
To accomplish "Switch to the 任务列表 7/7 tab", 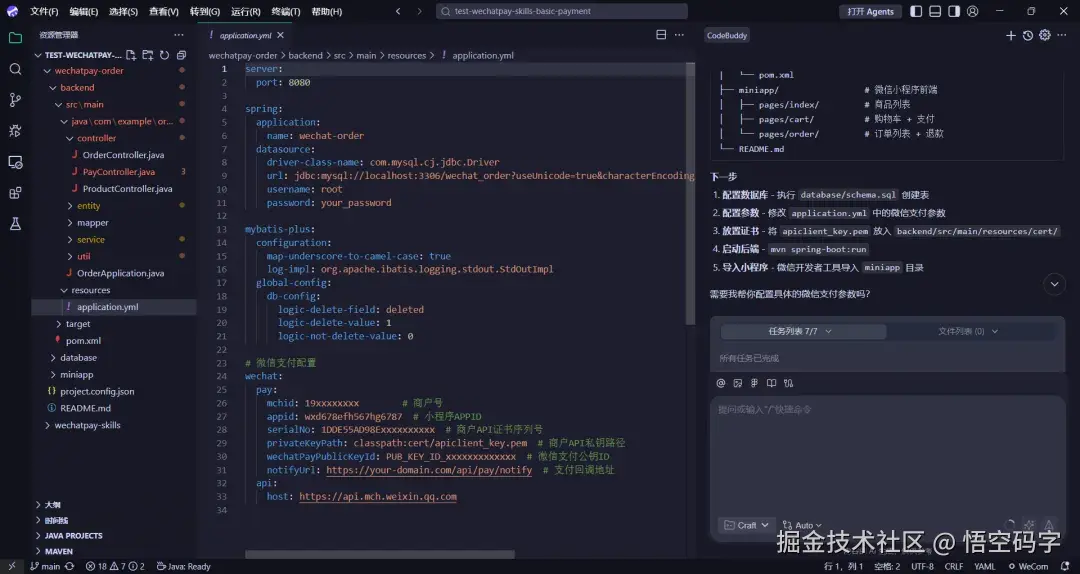I will pos(803,331).
